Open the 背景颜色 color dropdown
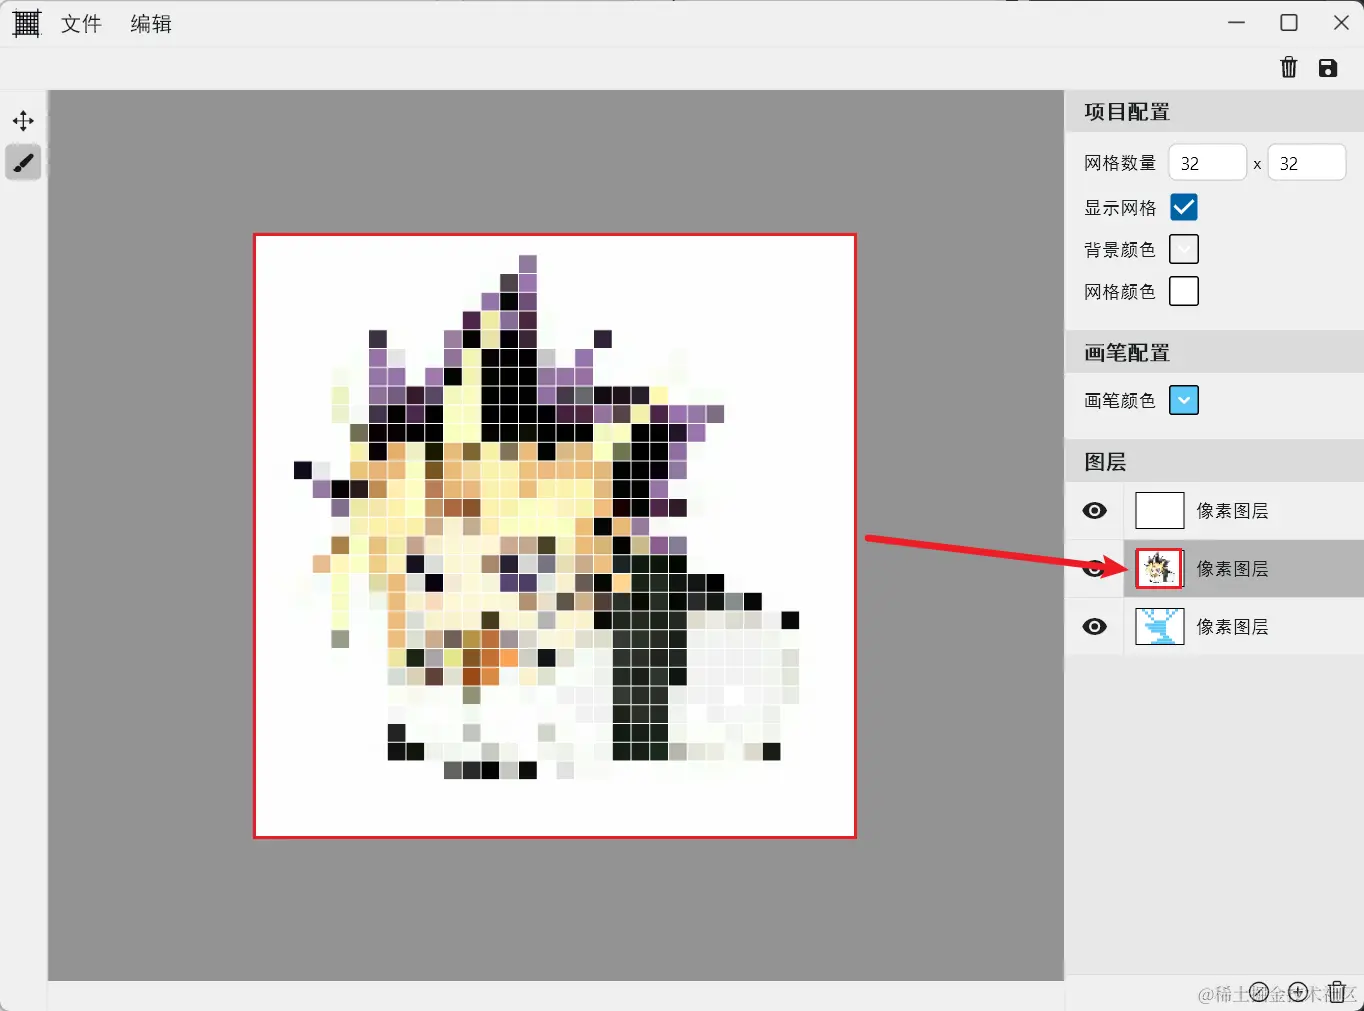This screenshot has width=1364, height=1011. [x=1184, y=249]
